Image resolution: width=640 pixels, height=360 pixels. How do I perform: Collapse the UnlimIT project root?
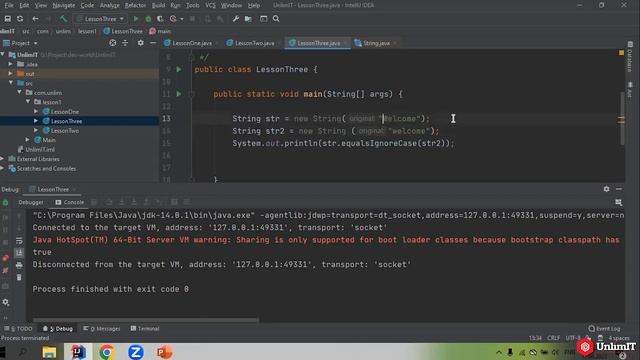3,55
